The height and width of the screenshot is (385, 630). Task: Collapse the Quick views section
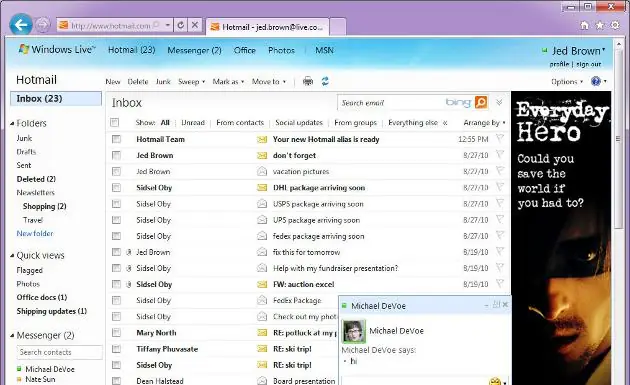12,255
